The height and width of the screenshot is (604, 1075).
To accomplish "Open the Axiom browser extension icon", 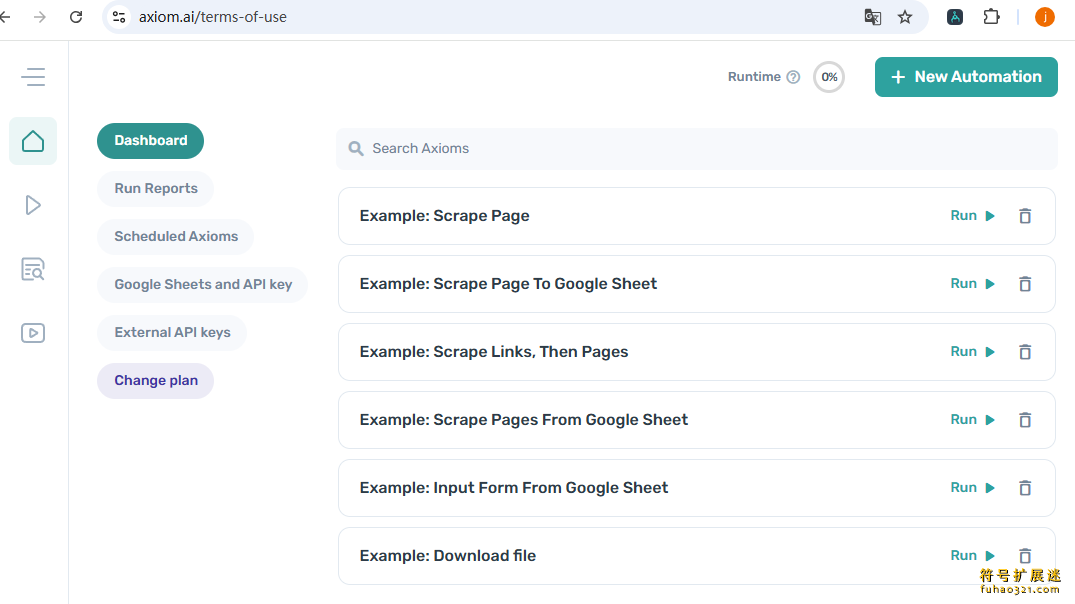I will click(955, 17).
